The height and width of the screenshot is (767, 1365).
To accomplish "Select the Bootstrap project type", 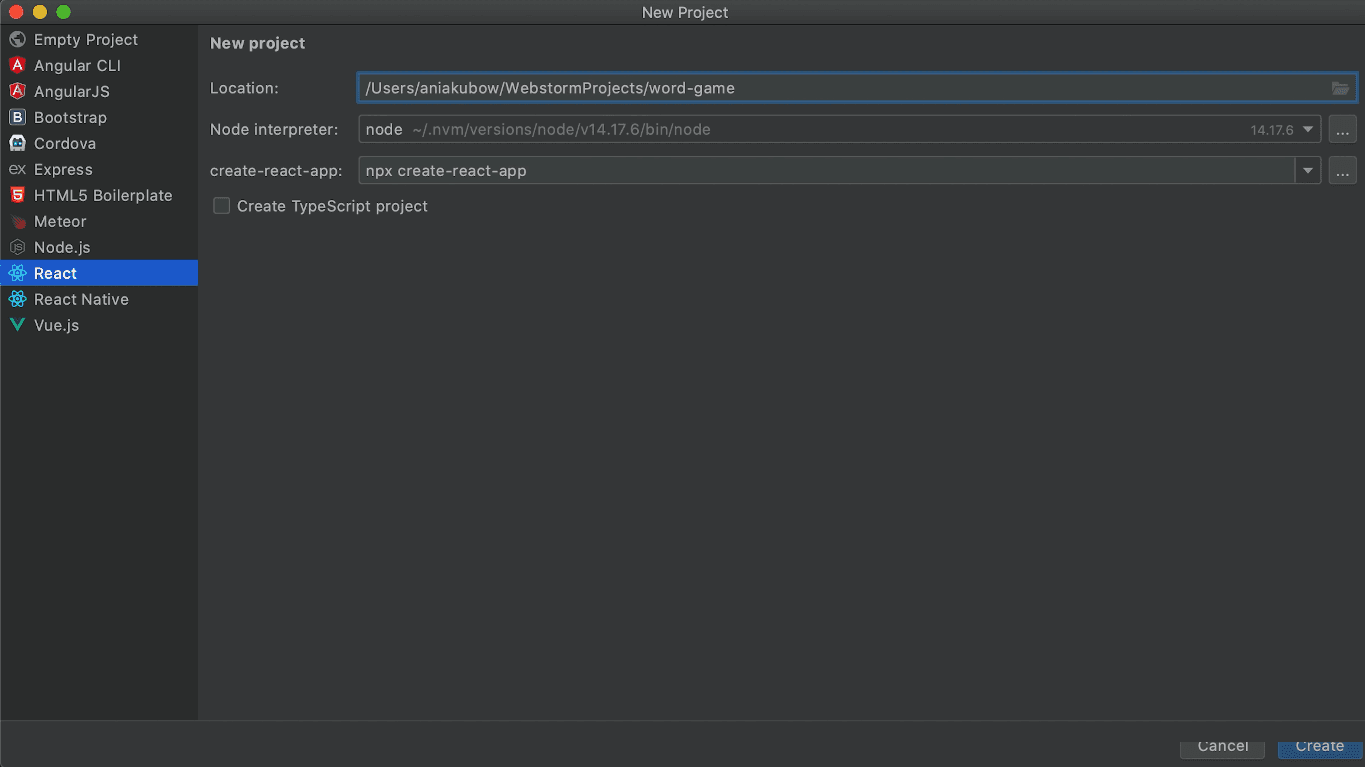I will tap(99, 118).
